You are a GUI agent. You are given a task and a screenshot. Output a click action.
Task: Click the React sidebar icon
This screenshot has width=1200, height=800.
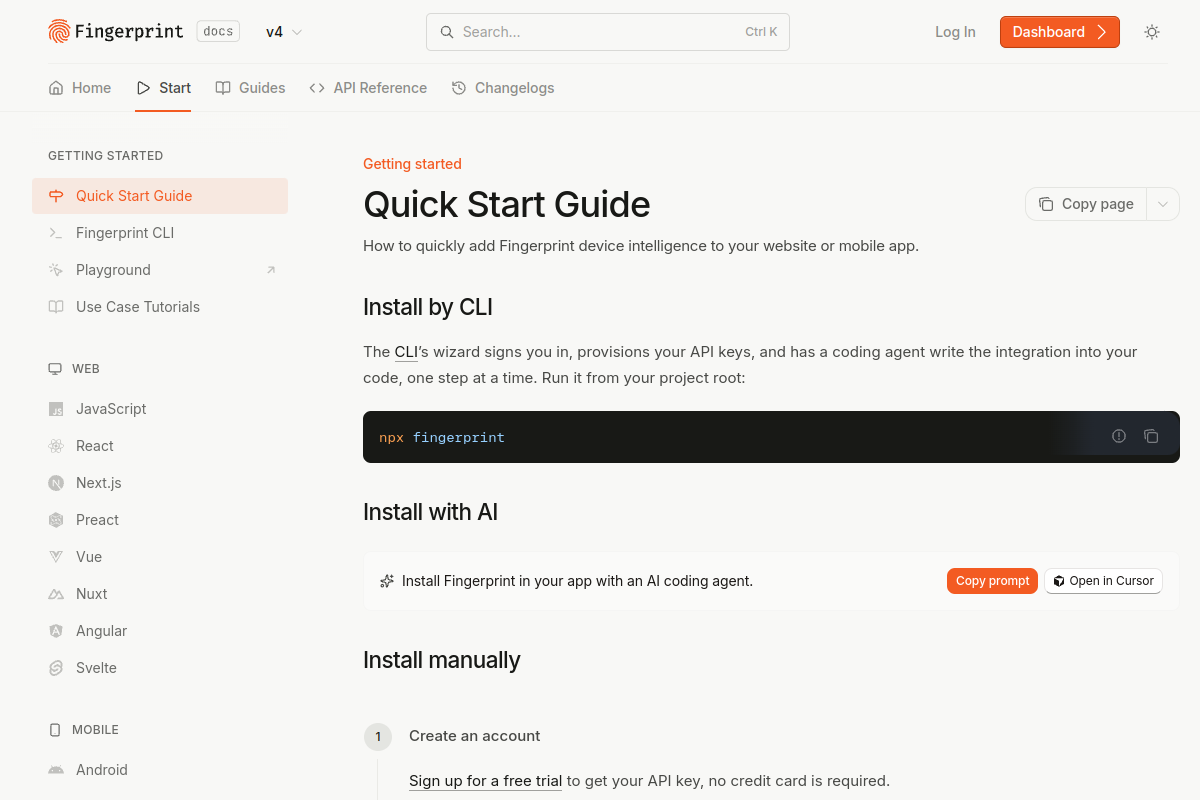[x=56, y=446]
